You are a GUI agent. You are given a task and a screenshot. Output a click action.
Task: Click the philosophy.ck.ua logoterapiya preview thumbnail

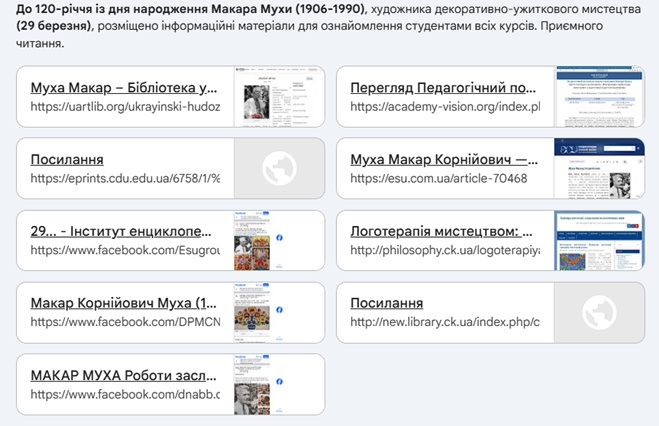click(x=599, y=240)
